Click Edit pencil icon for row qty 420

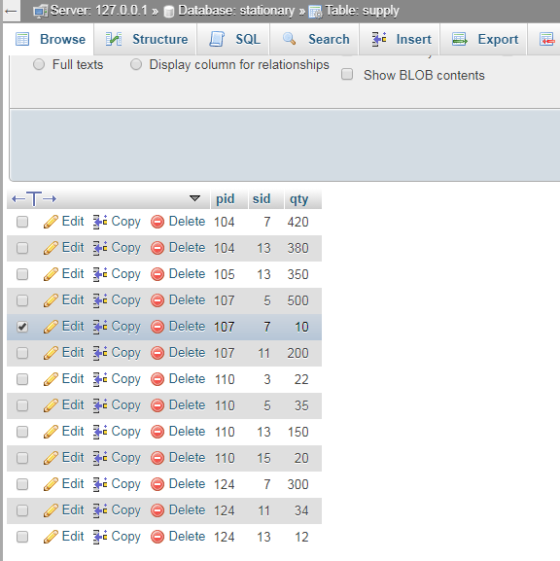(50, 222)
